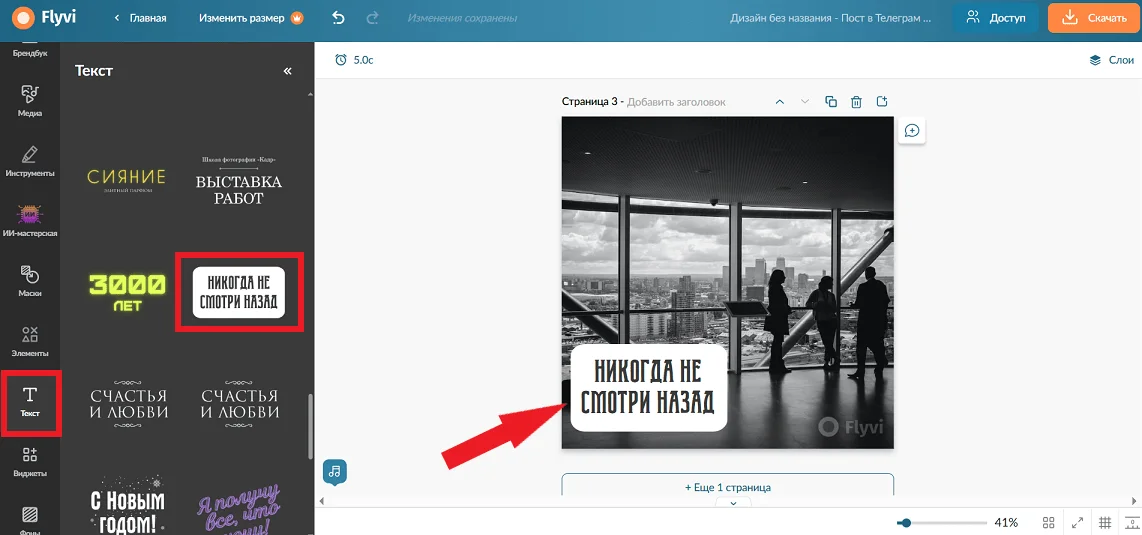Delete page 3 with trash icon
Image resolution: width=1142 pixels, height=535 pixels.
point(856,102)
